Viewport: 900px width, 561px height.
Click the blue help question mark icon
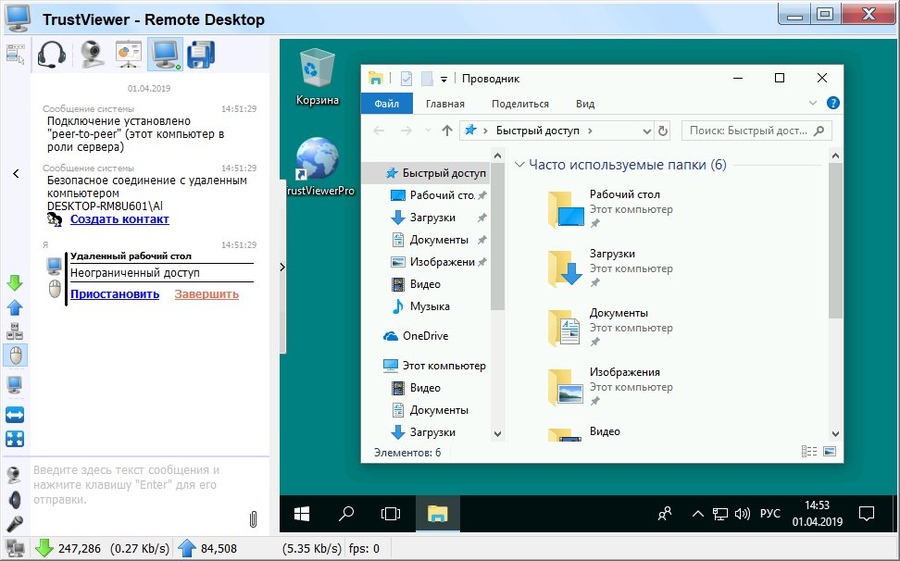coord(833,103)
